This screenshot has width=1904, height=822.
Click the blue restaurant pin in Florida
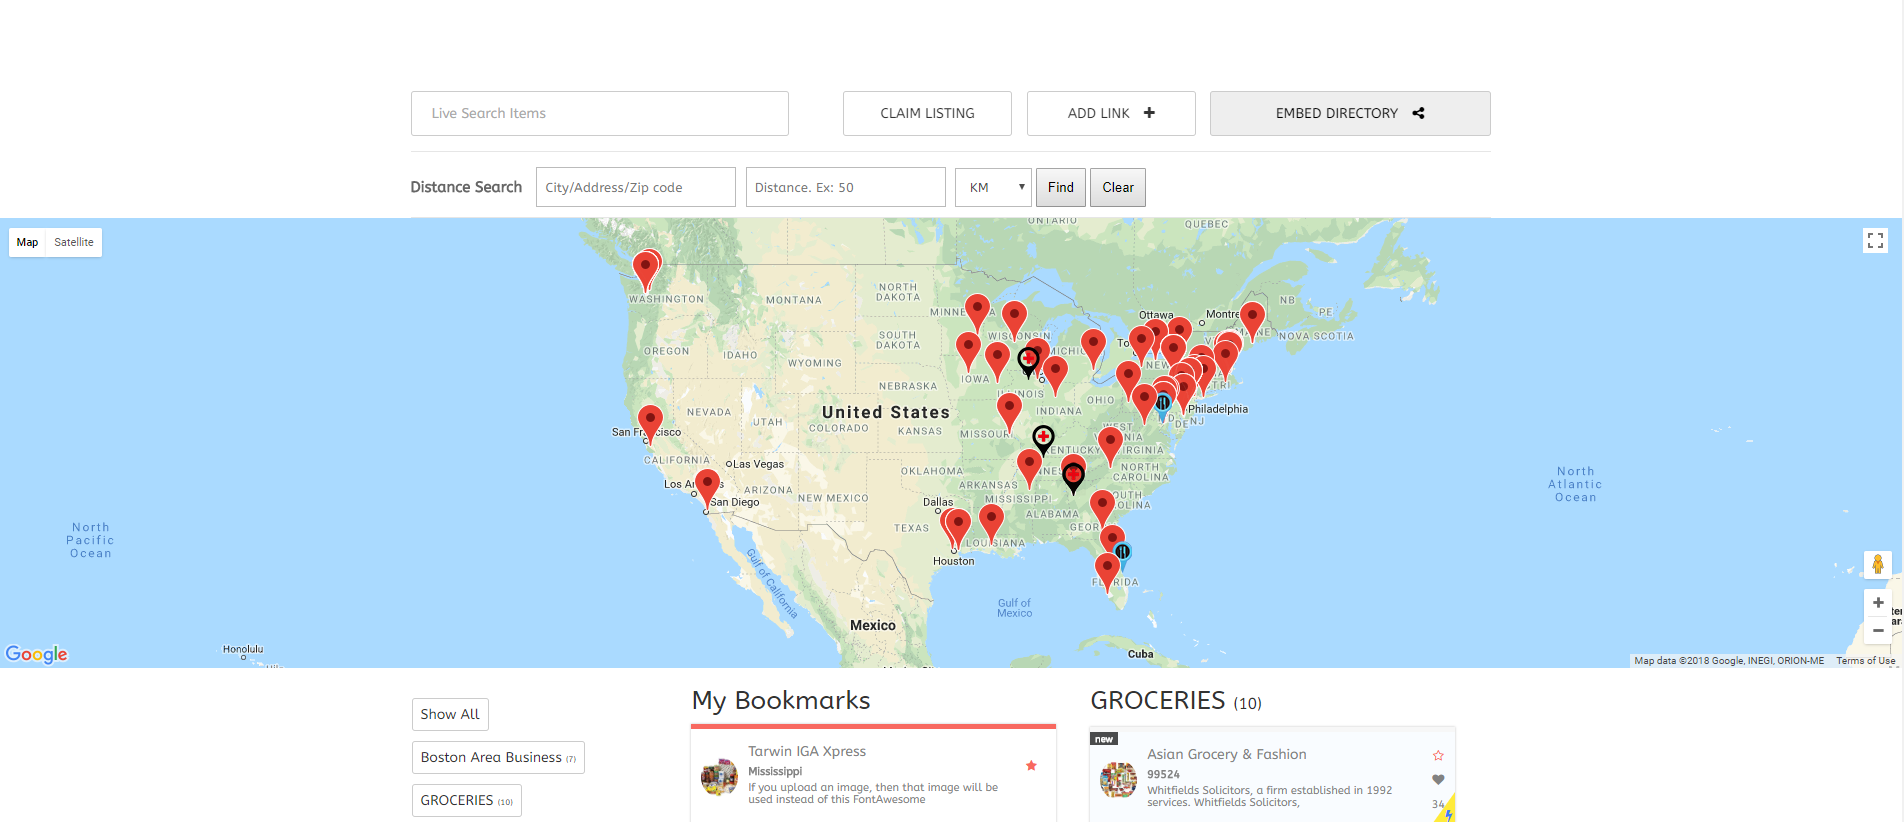coord(1123,555)
